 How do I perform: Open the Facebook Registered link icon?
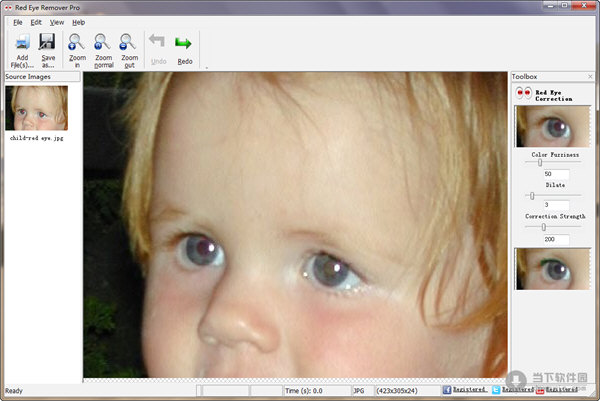(x=447, y=390)
